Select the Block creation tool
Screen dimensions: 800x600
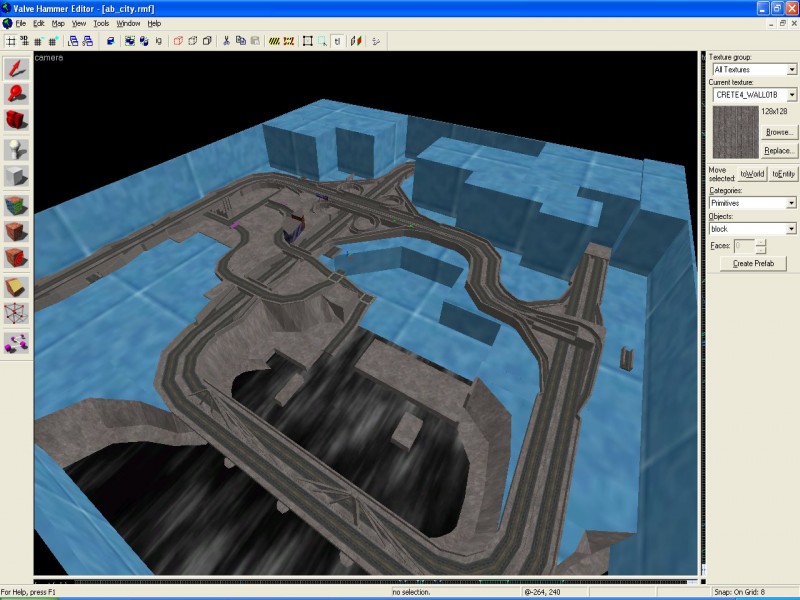coord(16,177)
